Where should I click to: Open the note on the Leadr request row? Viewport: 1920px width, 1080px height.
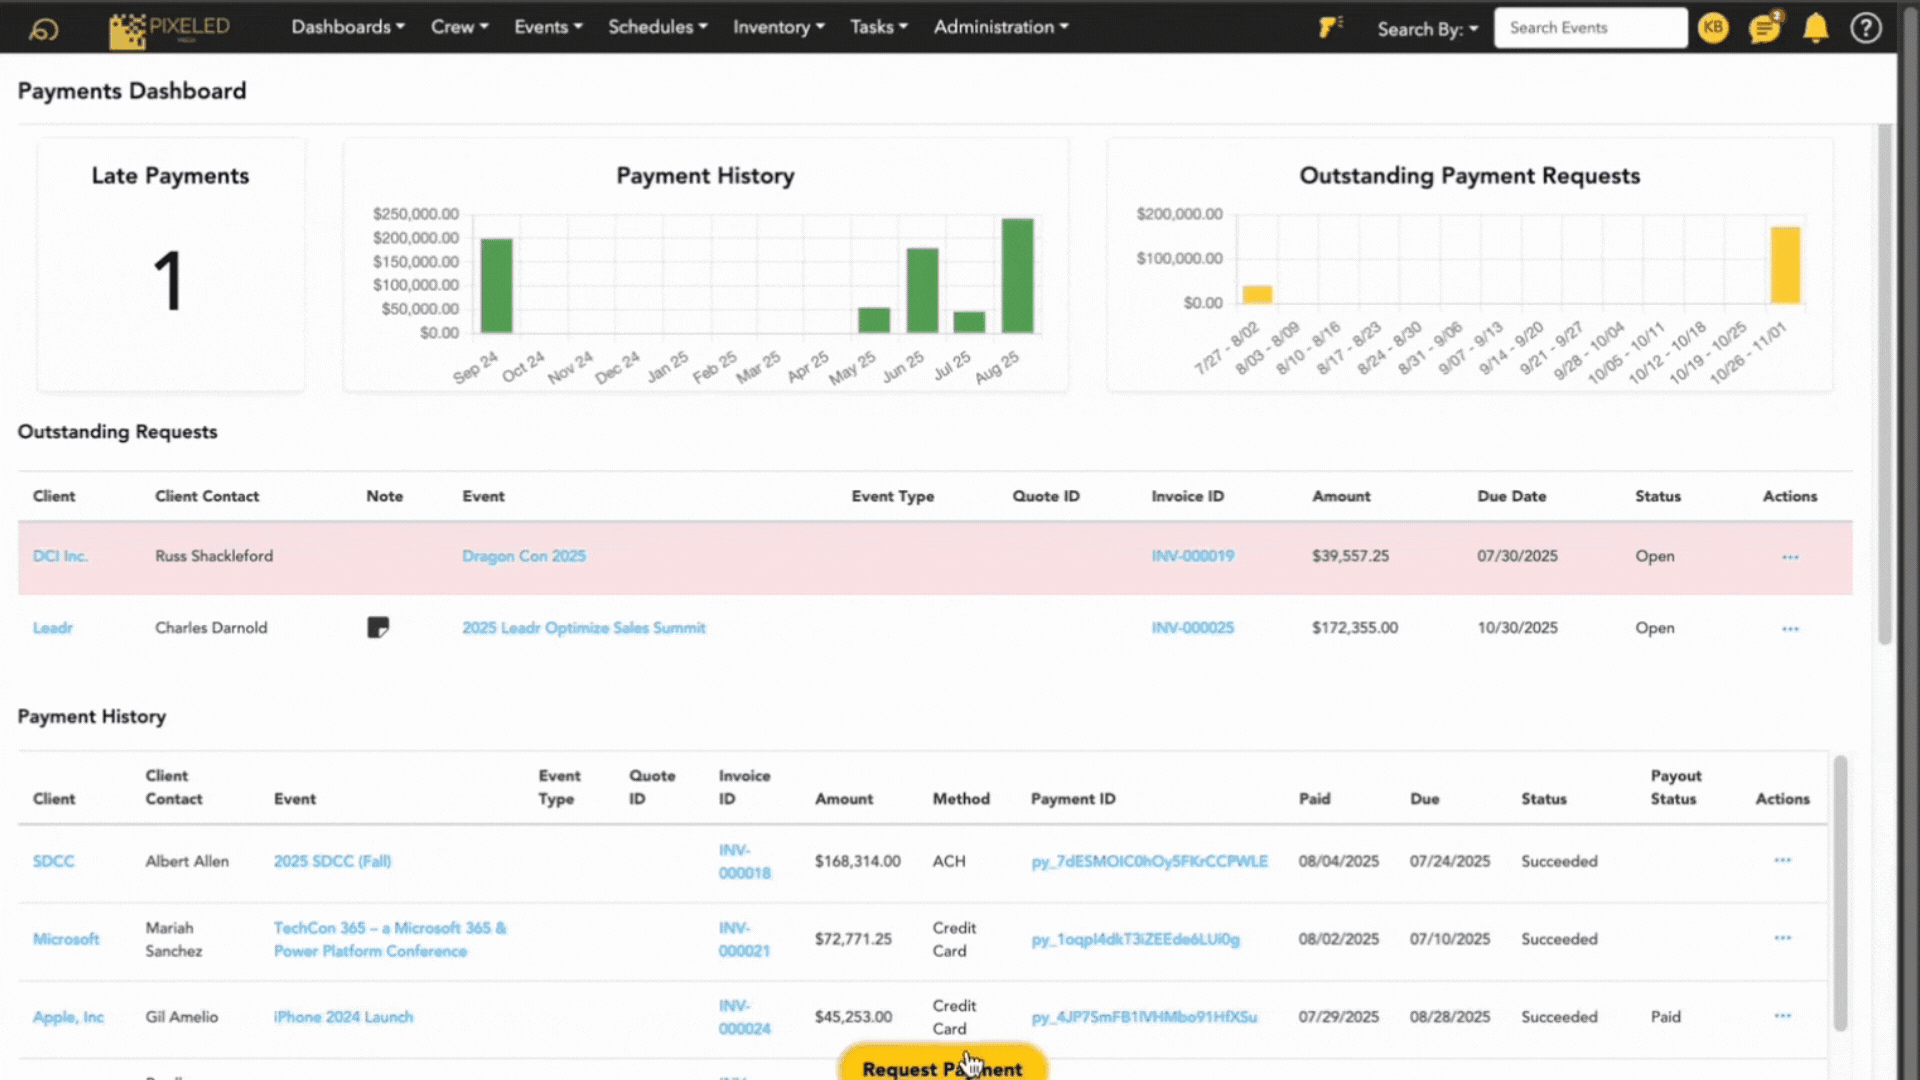(378, 627)
